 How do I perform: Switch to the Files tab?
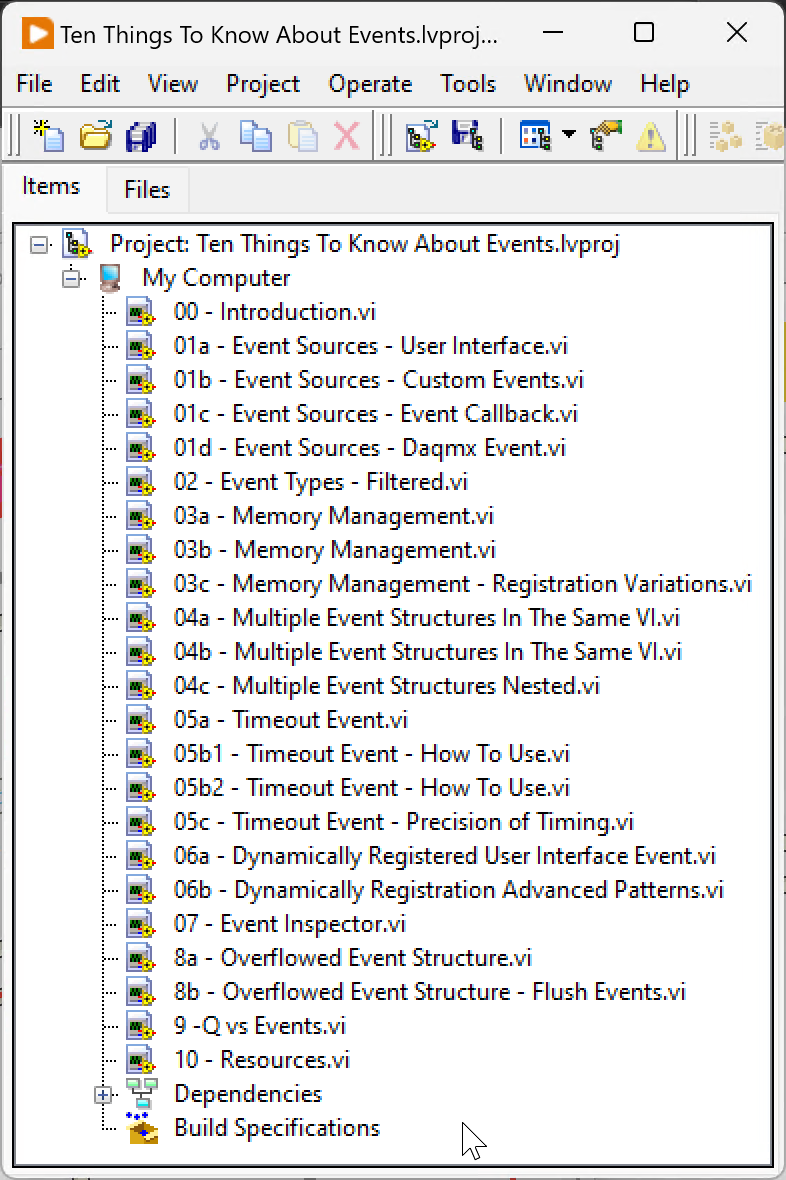pos(147,190)
